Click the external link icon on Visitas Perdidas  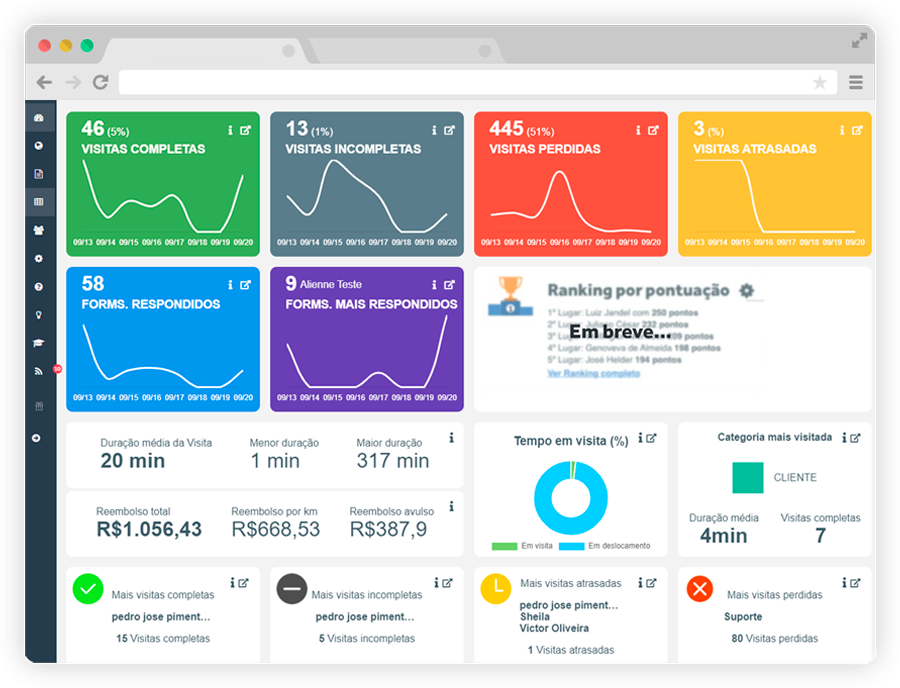[655, 129]
